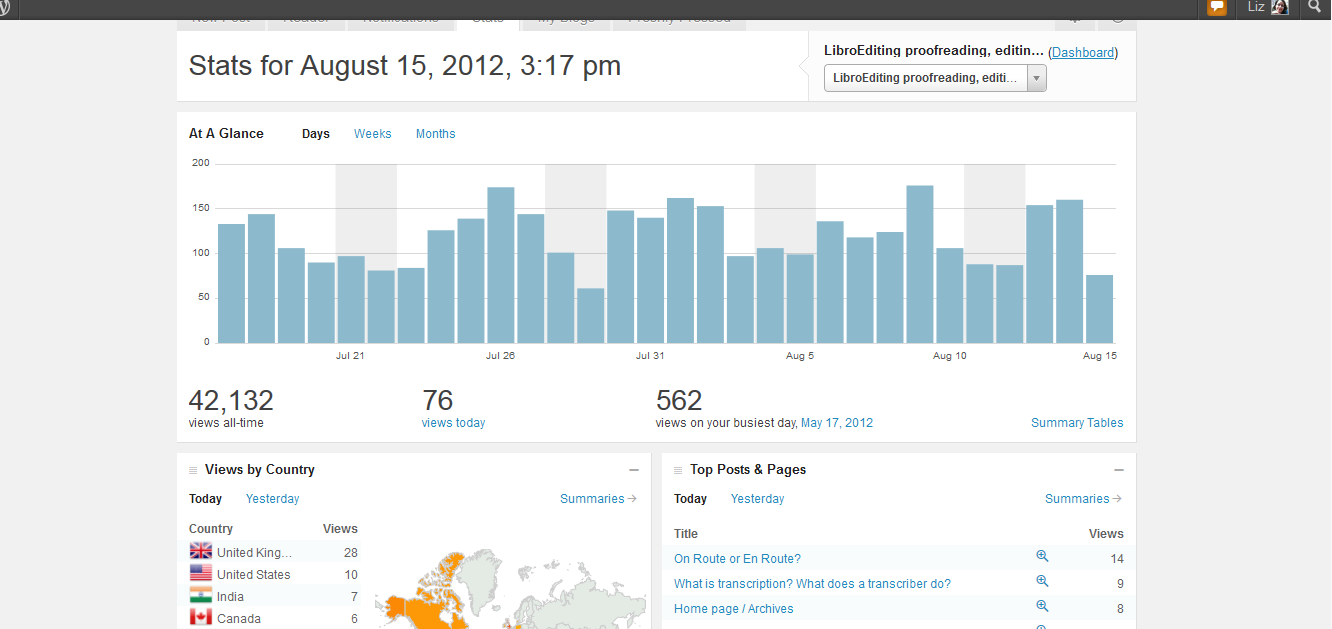
Task: Click magnifier icon beside Home page / Archives
Action: pyautogui.click(x=1042, y=607)
